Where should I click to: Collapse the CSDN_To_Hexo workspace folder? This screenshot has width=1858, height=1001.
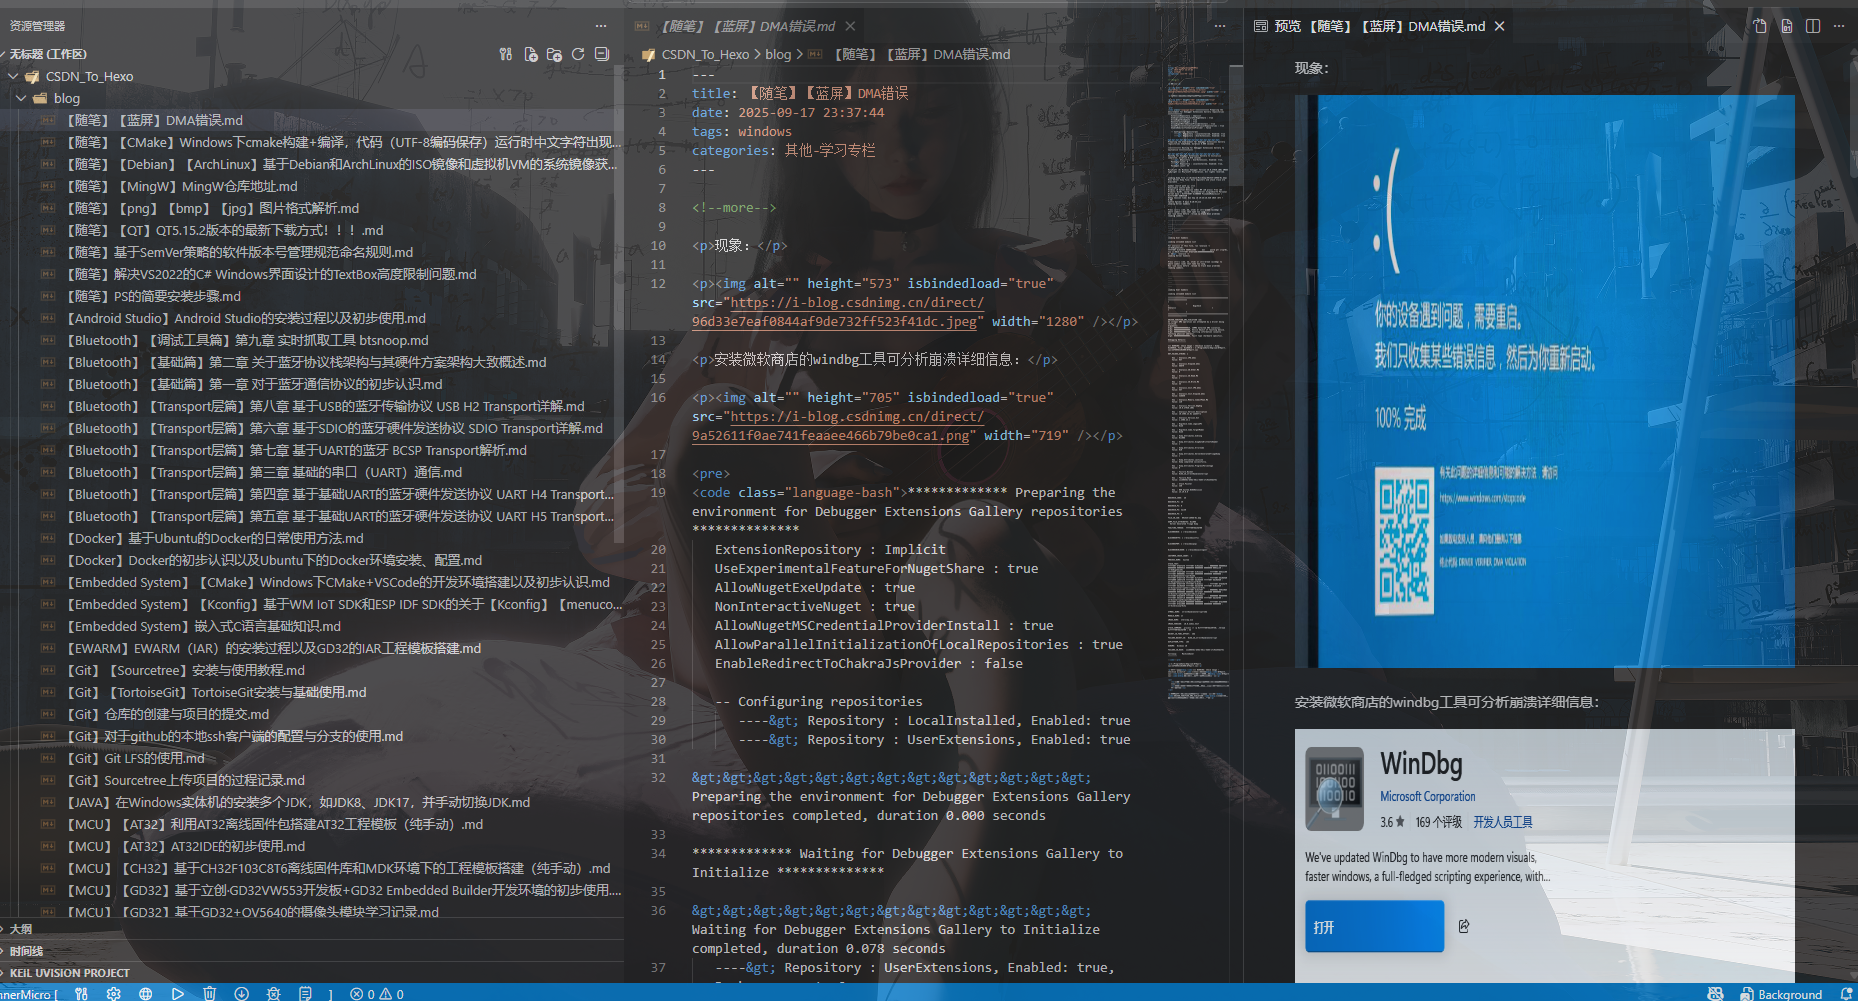click(12, 75)
